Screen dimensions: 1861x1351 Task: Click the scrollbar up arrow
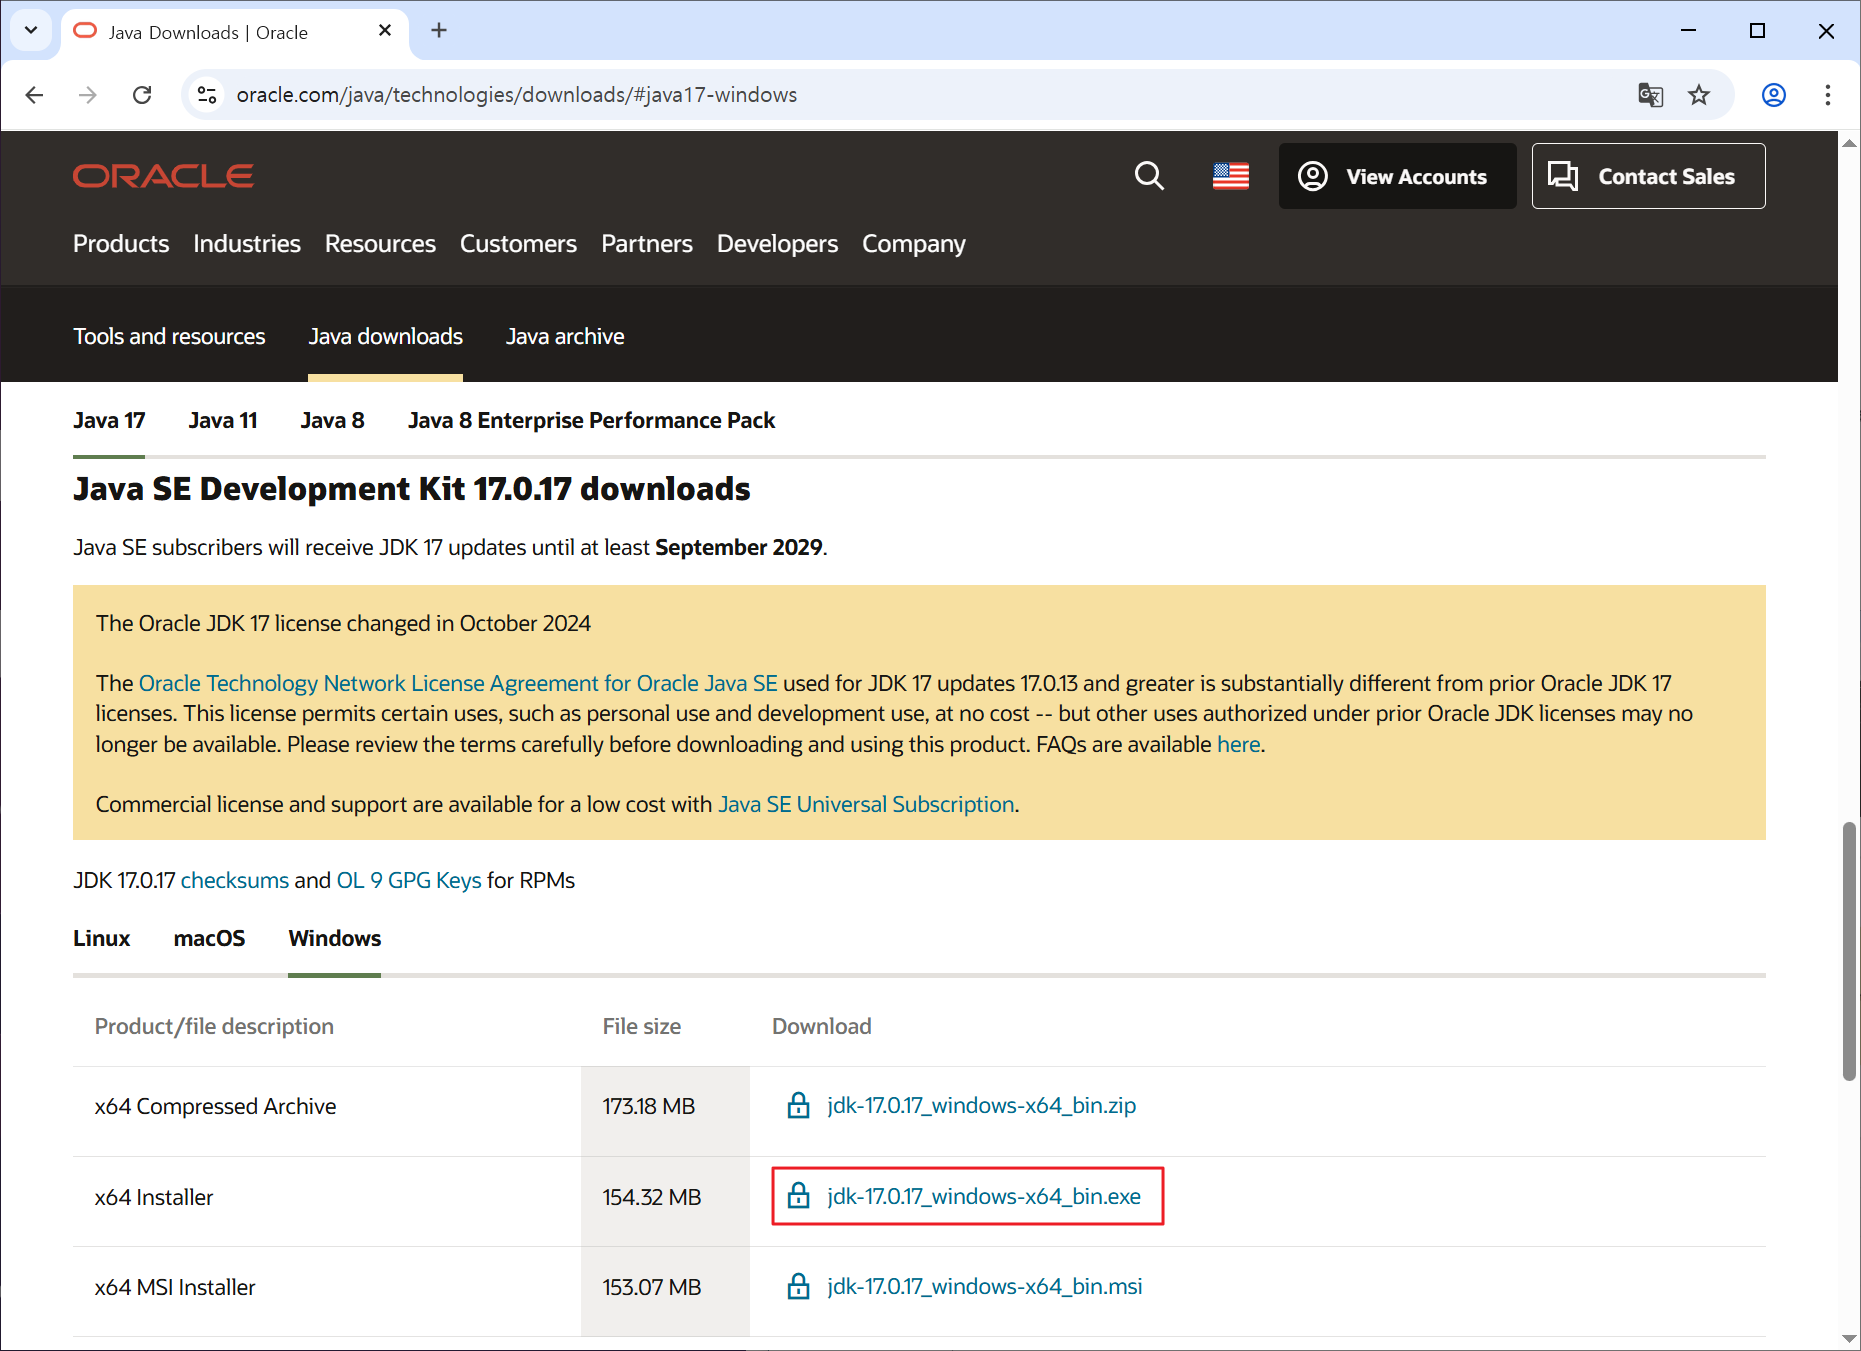[1849, 143]
